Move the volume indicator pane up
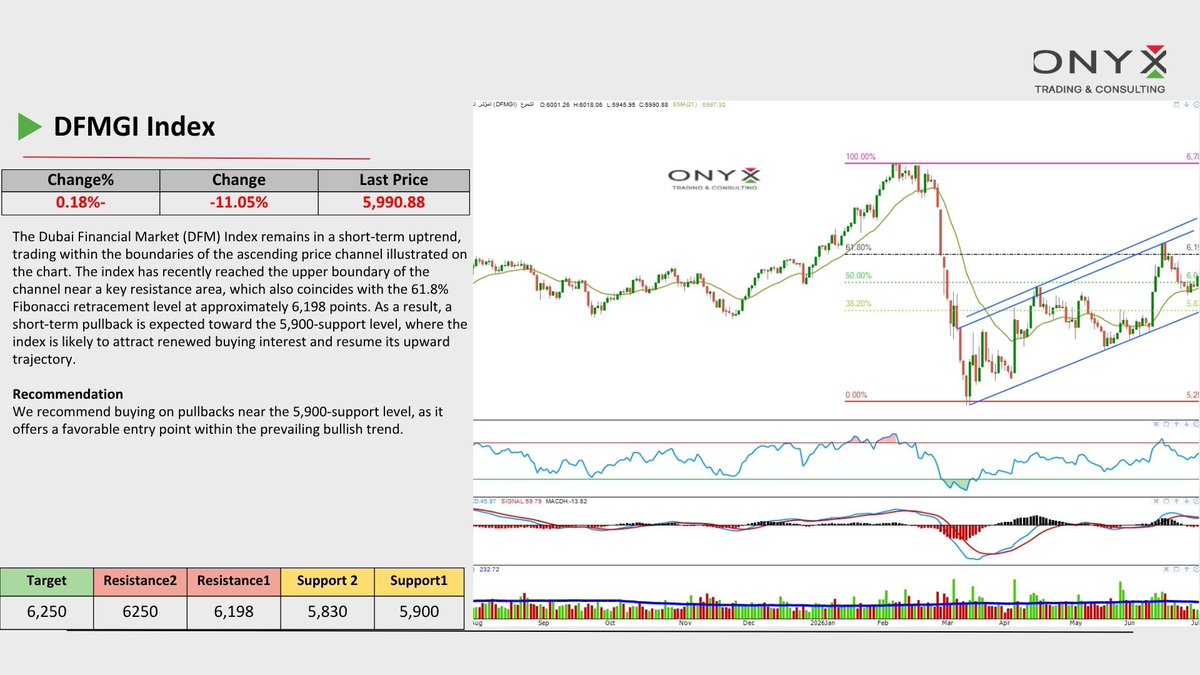The width and height of the screenshot is (1200, 675). tap(1187, 569)
